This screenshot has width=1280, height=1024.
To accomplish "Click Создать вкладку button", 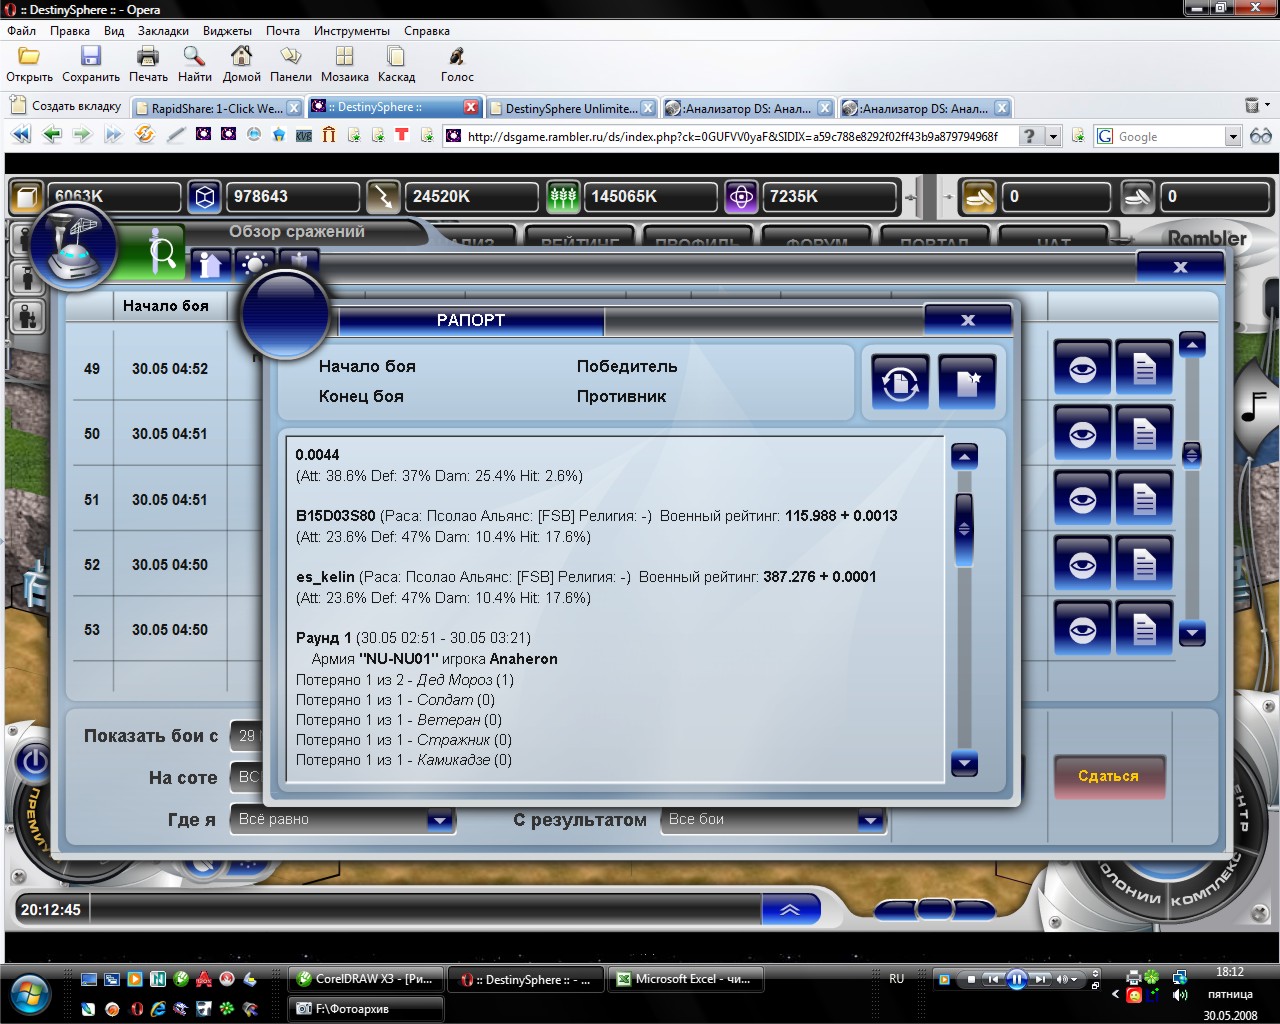I will pyautogui.click(x=66, y=106).
